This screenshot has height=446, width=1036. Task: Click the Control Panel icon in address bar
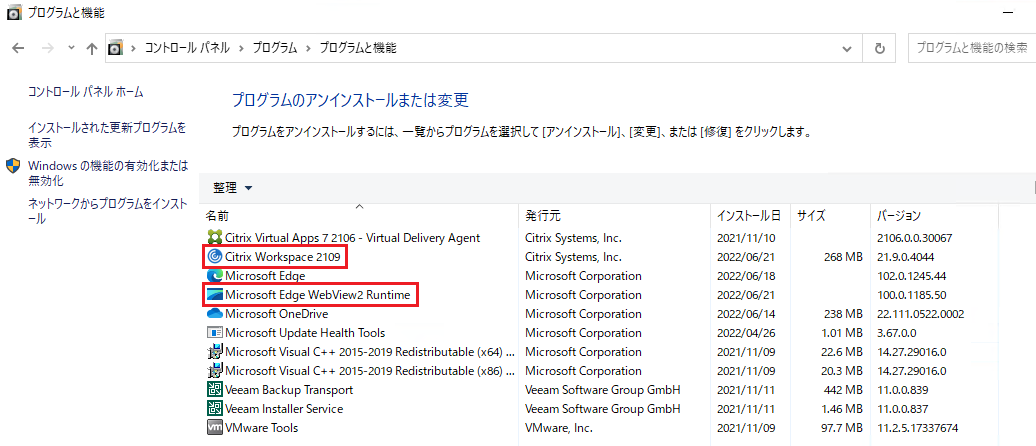click(116, 48)
